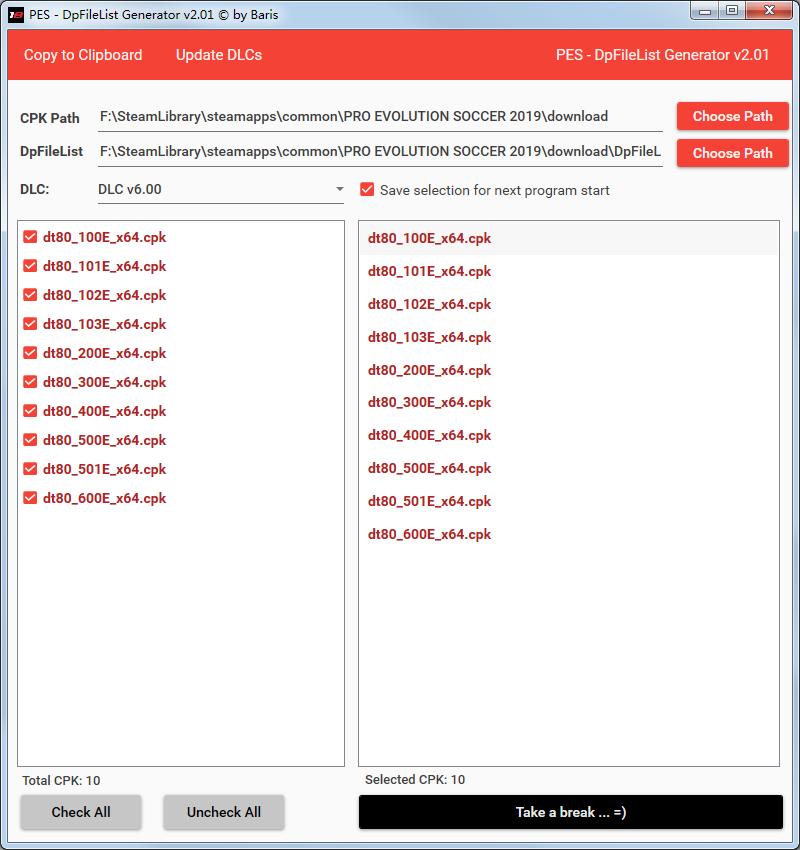This screenshot has width=800, height=850.
Task: Click the header title PES - DpFileList Generator v2.01
Action: [x=662, y=55]
